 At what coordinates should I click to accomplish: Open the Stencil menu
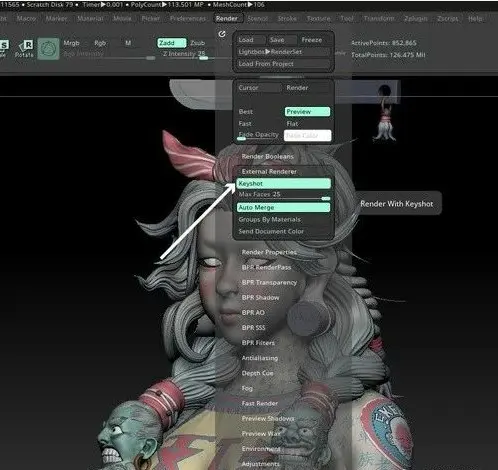(258, 19)
